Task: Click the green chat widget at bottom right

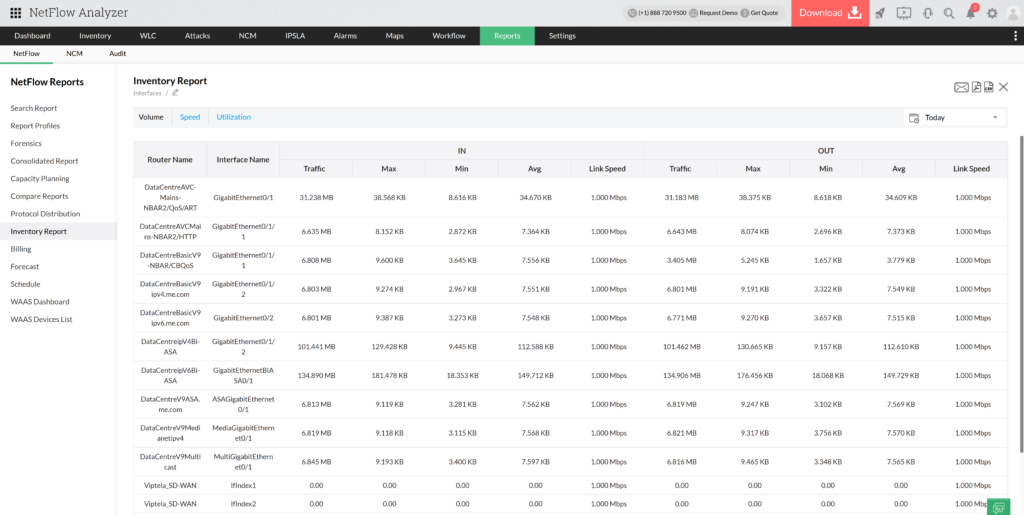Action: tap(999, 506)
